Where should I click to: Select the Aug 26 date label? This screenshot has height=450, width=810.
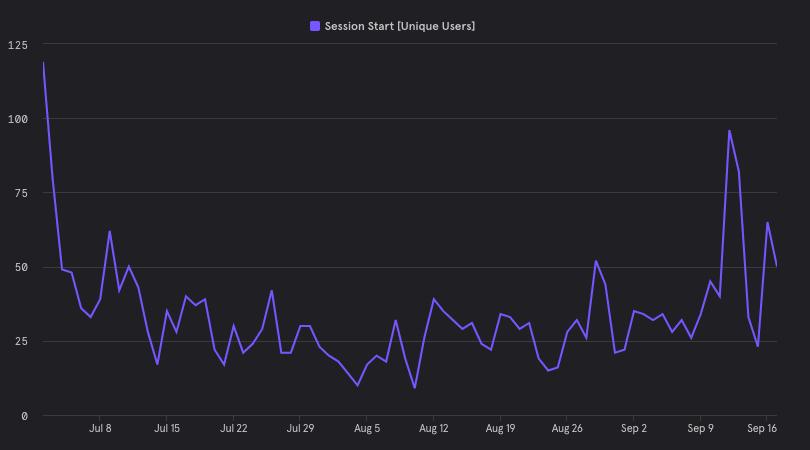pyautogui.click(x=567, y=428)
